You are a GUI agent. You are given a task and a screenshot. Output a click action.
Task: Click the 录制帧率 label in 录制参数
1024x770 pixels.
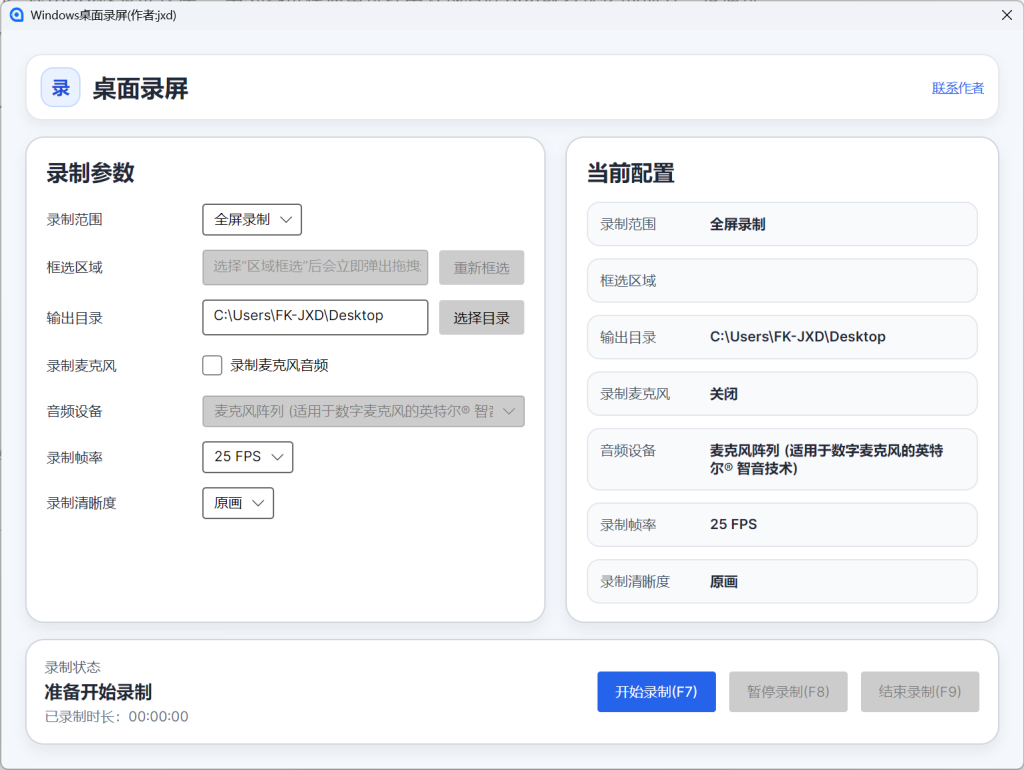(x=74, y=458)
